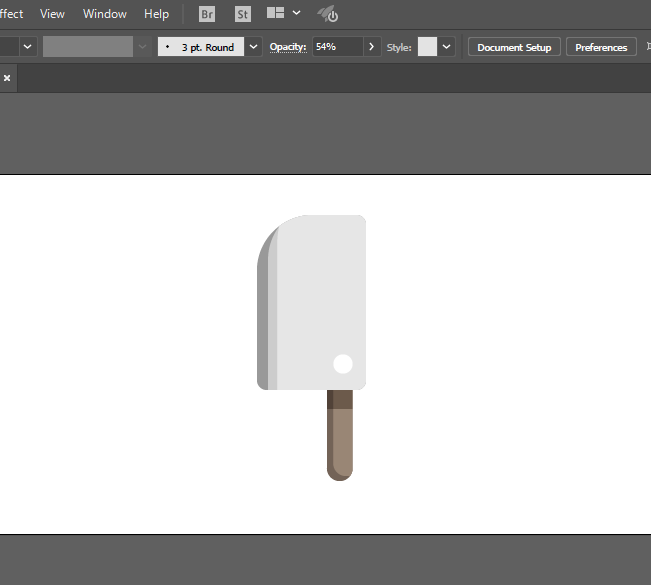Open the View menu
Viewport: 651px width, 585px height.
(x=52, y=14)
